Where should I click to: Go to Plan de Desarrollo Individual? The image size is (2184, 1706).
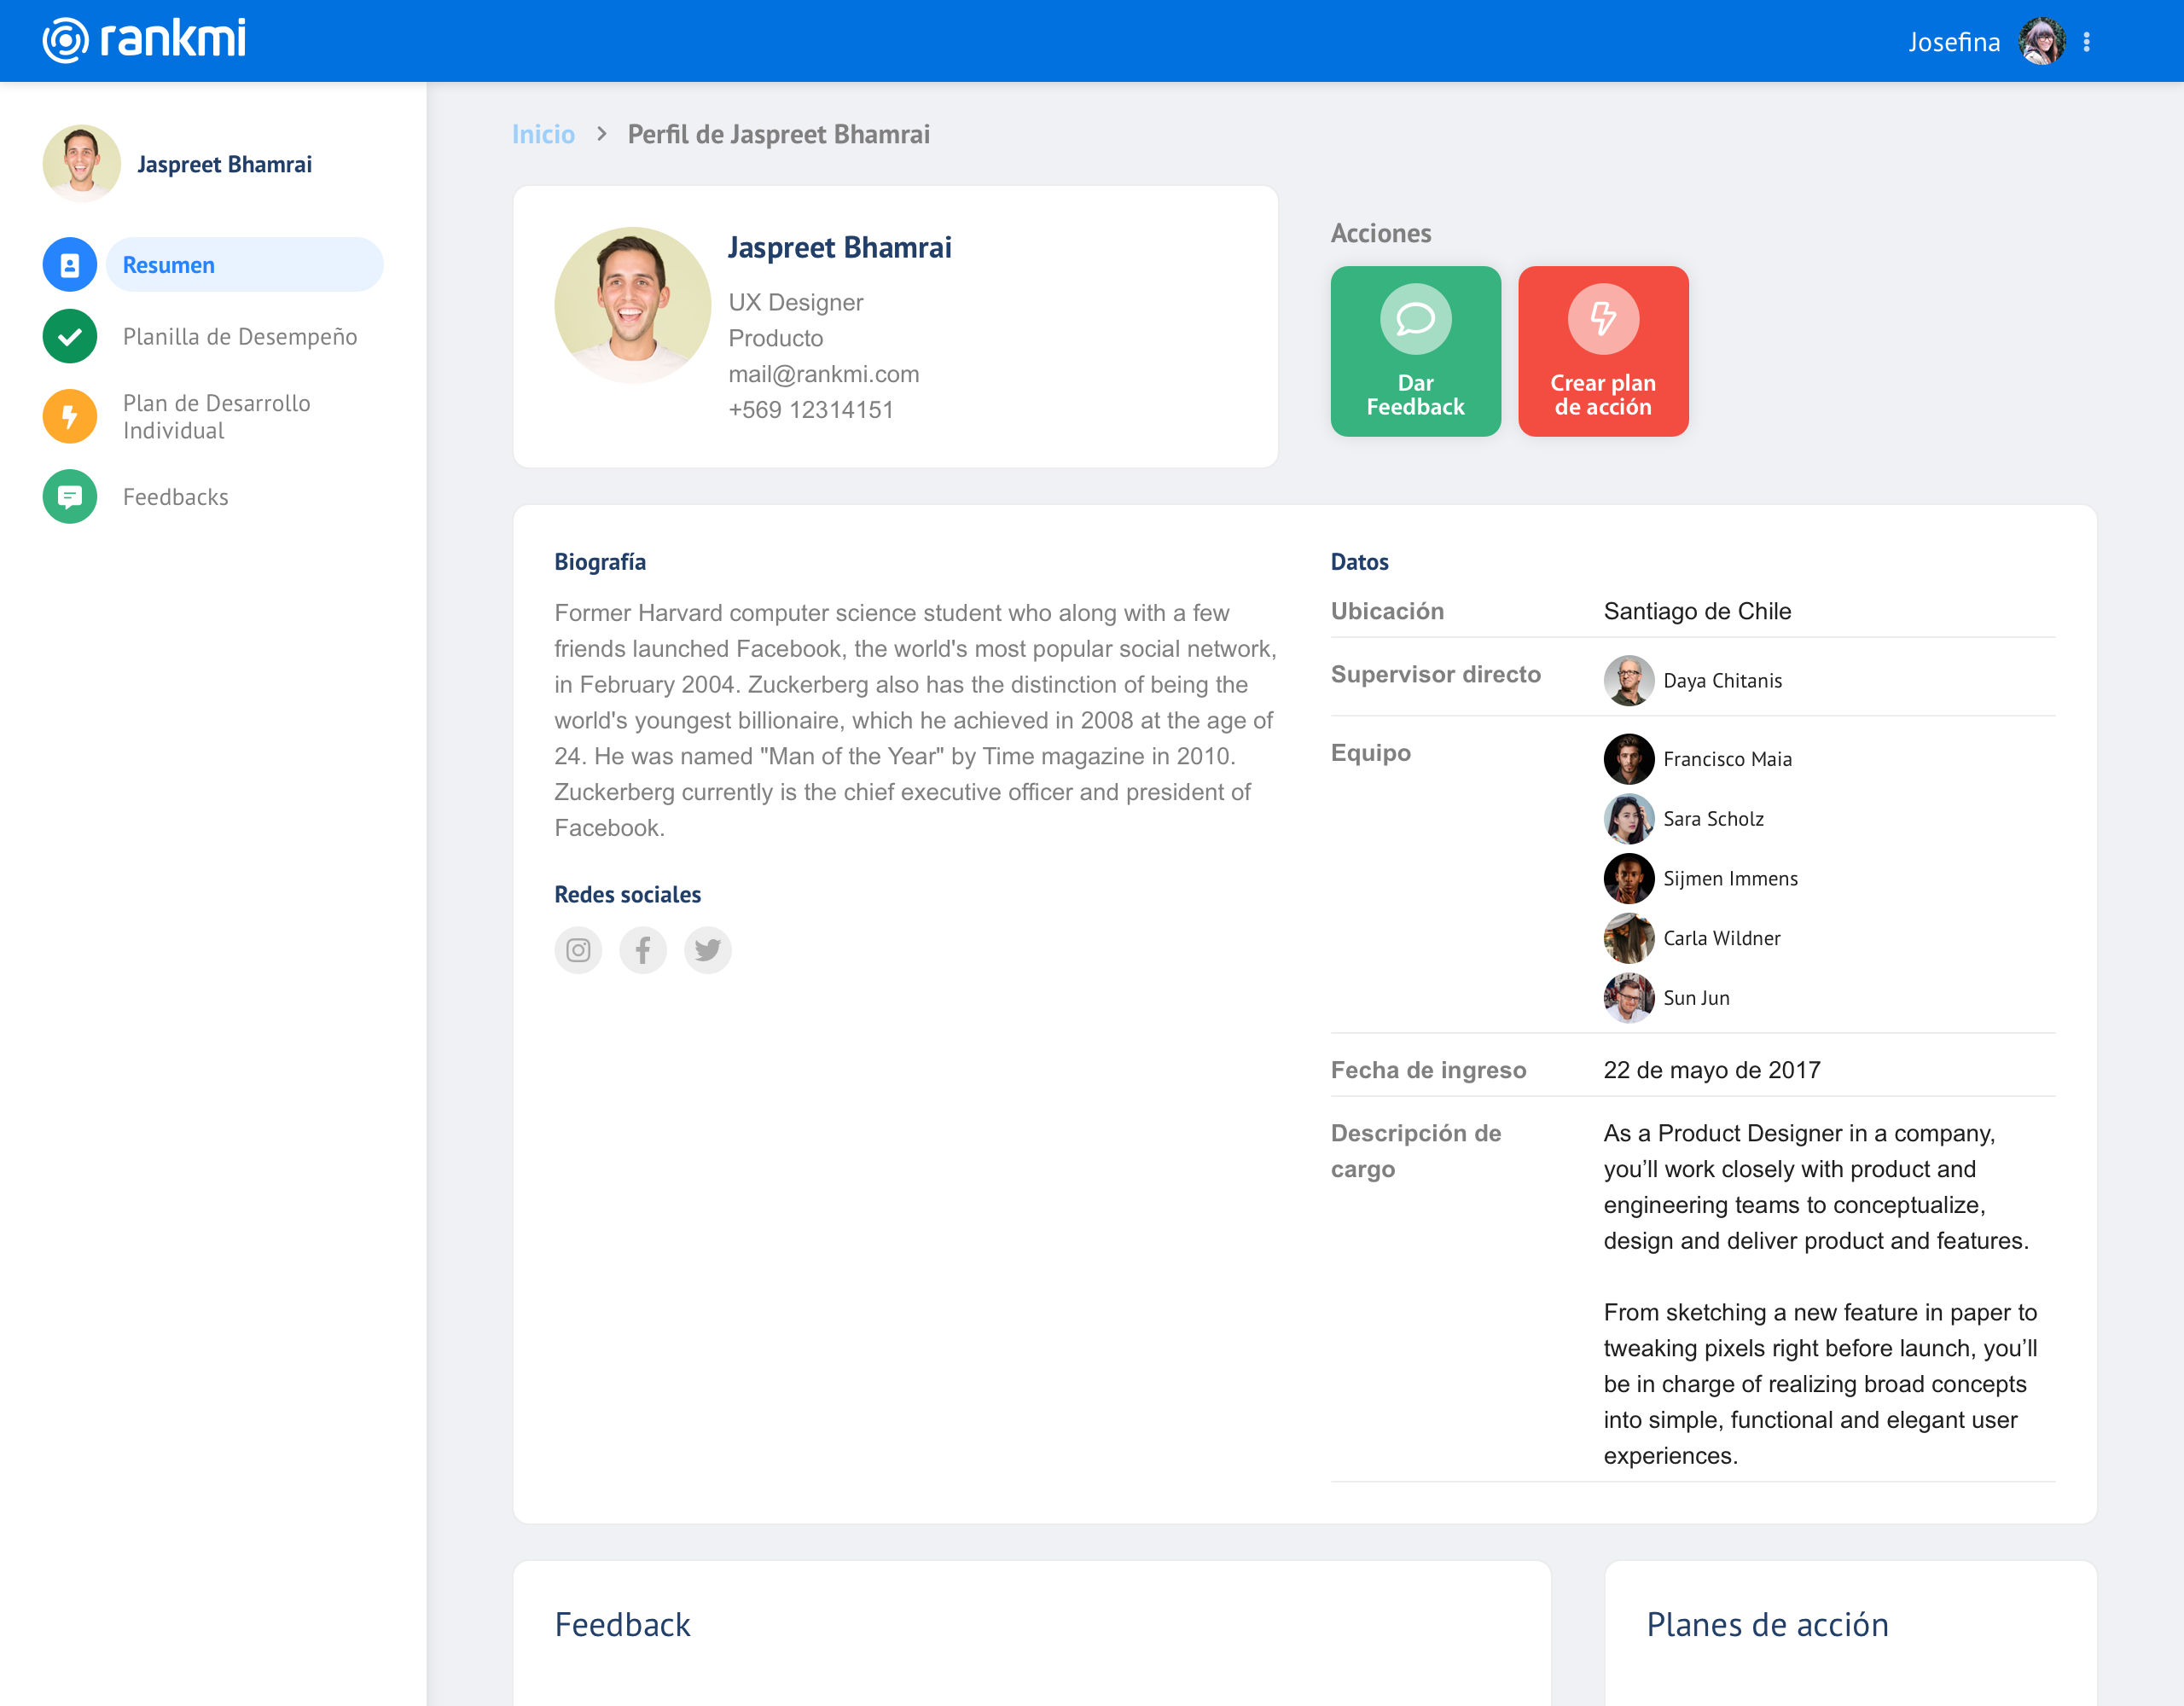[x=217, y=416]
